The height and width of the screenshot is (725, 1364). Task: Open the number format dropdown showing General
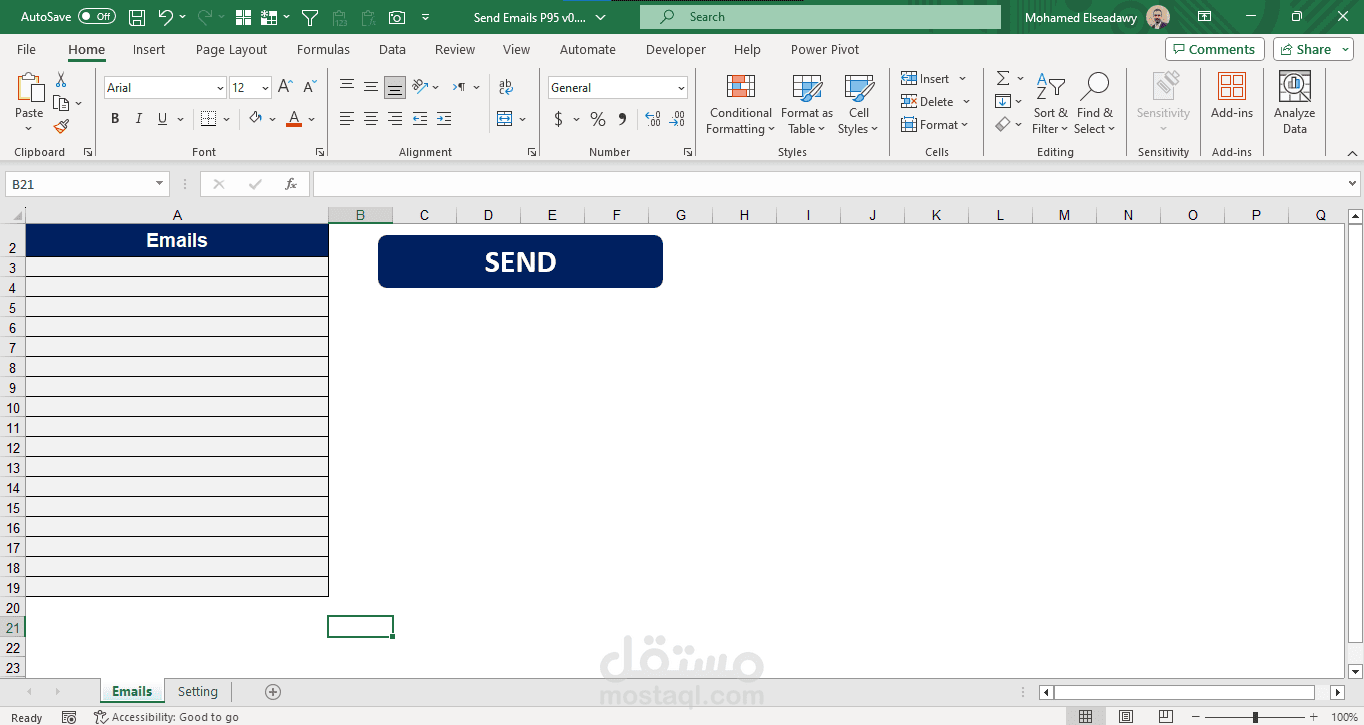[681, 88]
